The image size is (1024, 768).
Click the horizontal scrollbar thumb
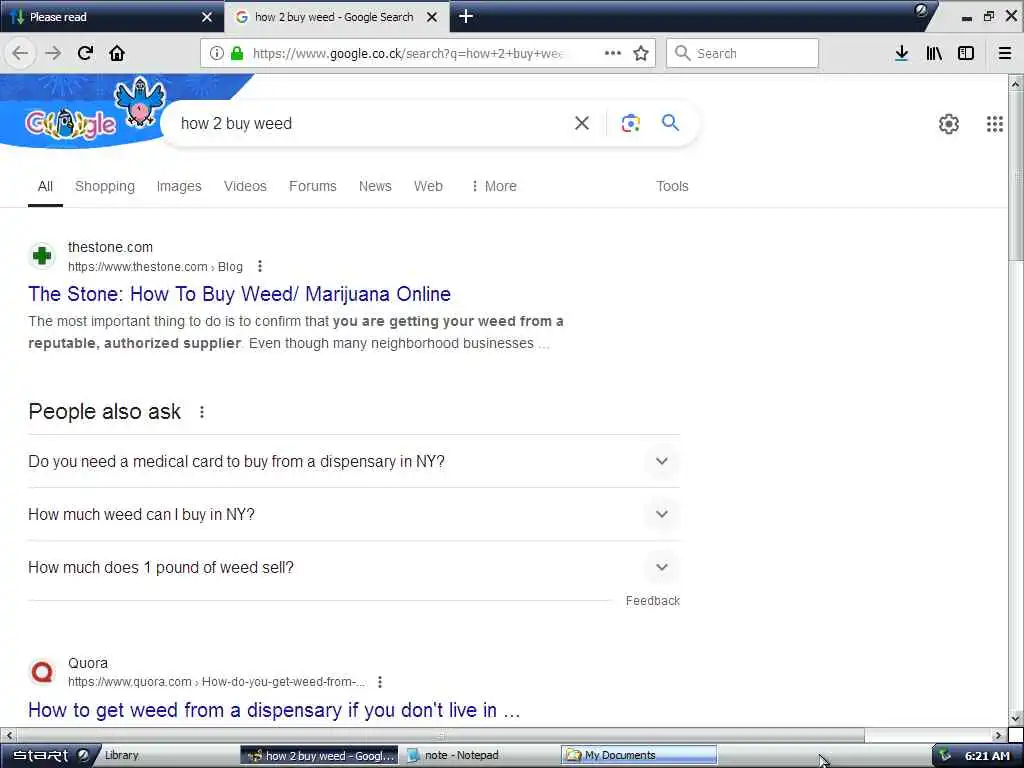pyautogui.click(x=441, y=735)
